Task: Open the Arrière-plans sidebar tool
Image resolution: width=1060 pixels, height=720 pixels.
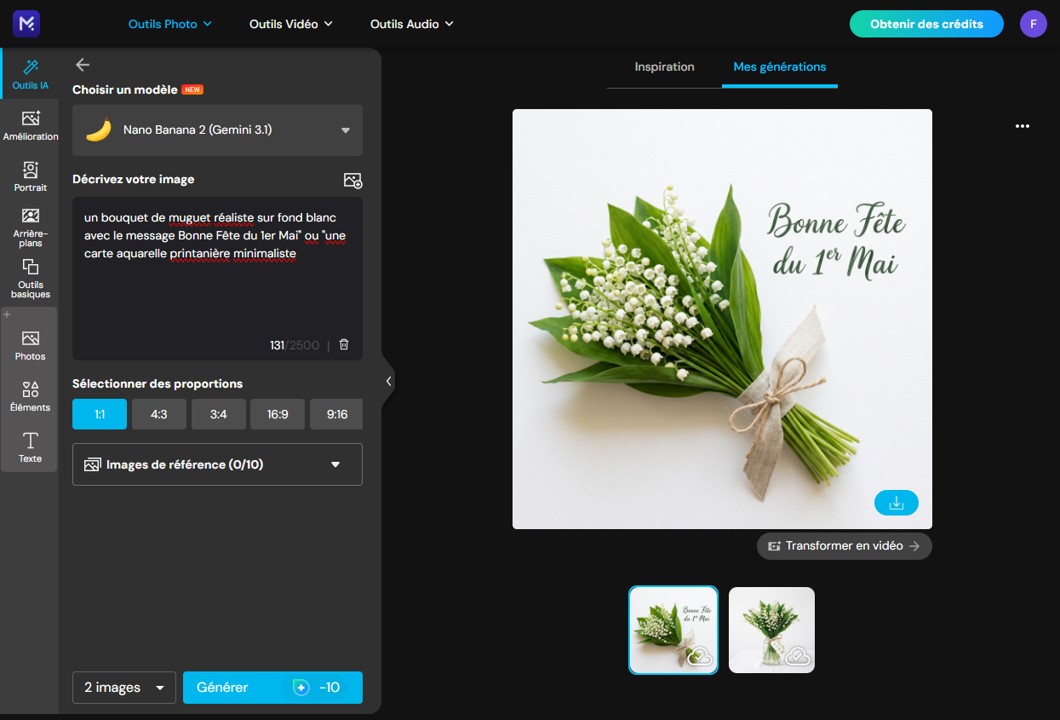Action: pos(30,228)
